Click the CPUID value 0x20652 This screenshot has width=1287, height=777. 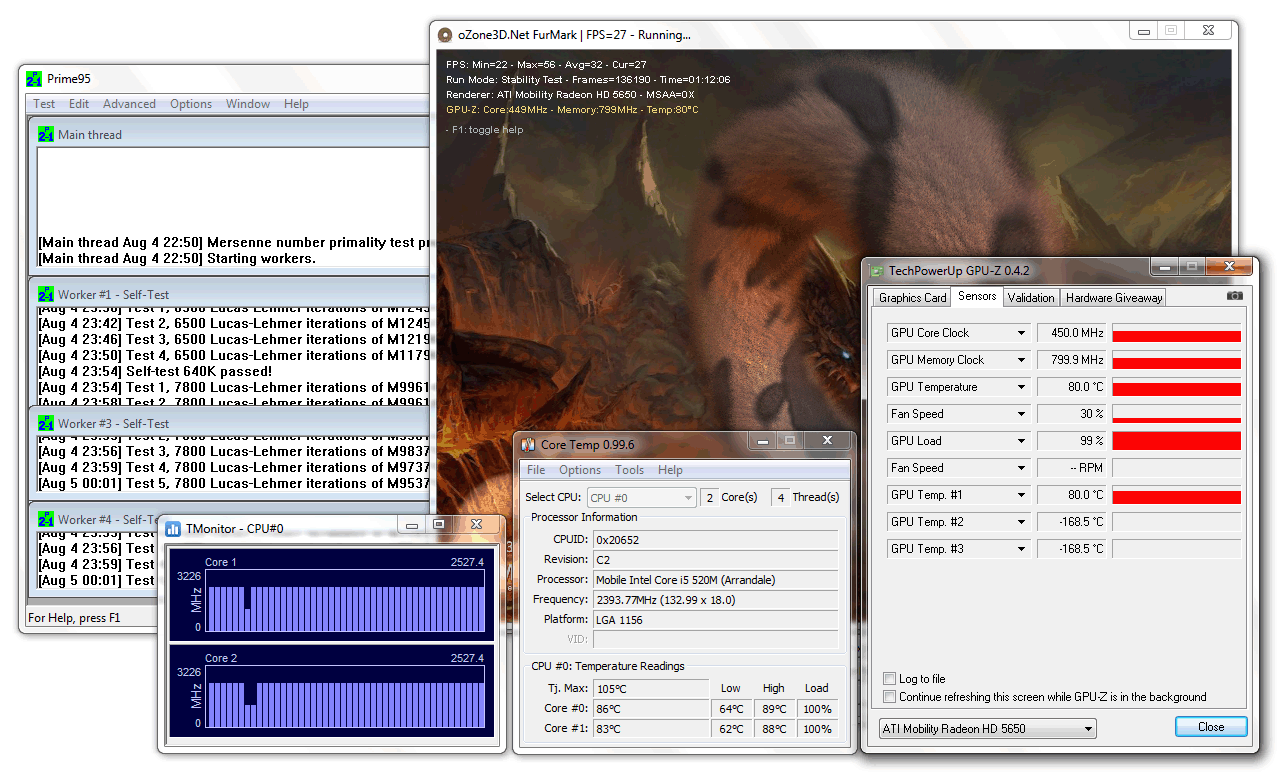(715, 539)
